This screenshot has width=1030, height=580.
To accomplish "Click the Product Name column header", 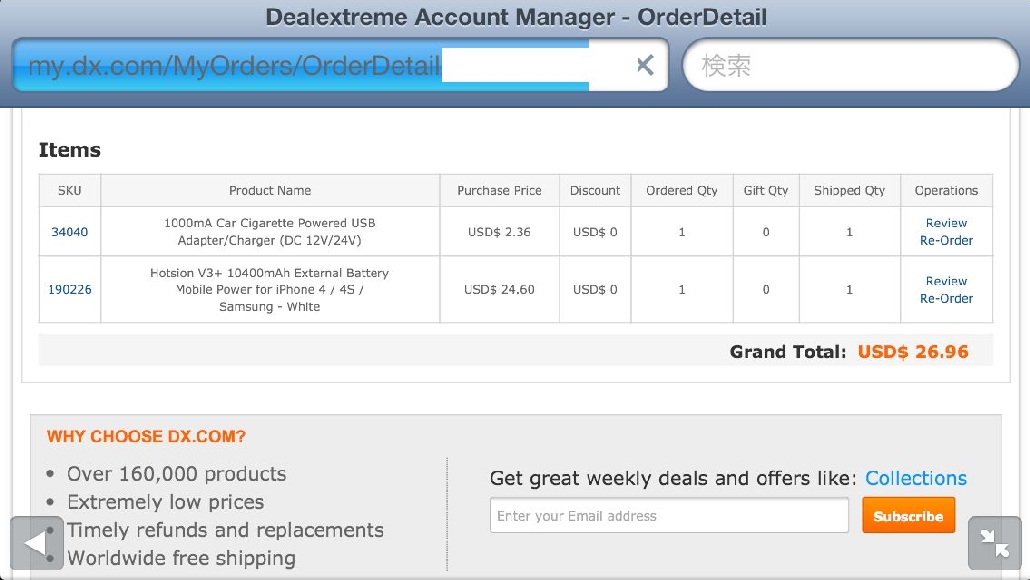I will 270,190.
